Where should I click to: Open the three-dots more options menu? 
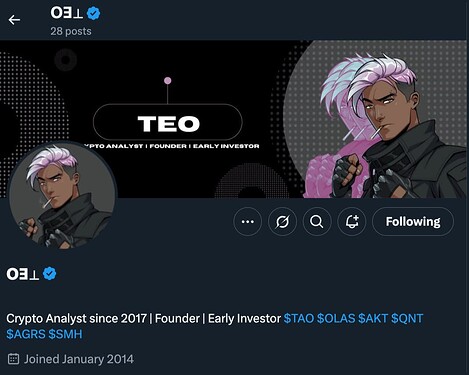[x=248, y=222]
